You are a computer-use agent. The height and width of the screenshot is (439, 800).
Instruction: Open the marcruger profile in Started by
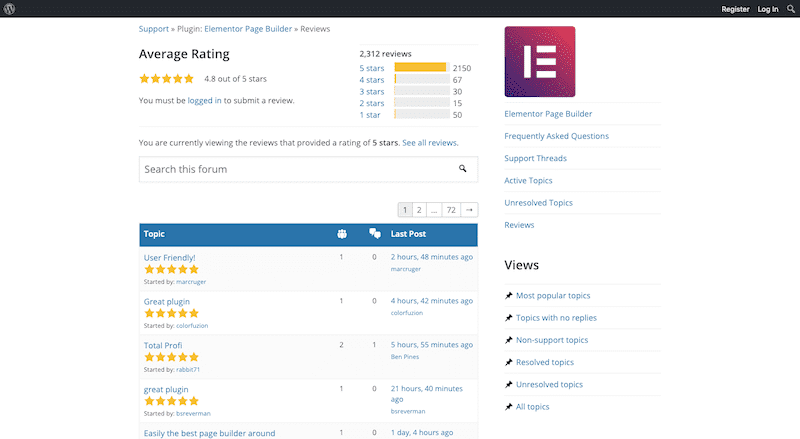191,282
